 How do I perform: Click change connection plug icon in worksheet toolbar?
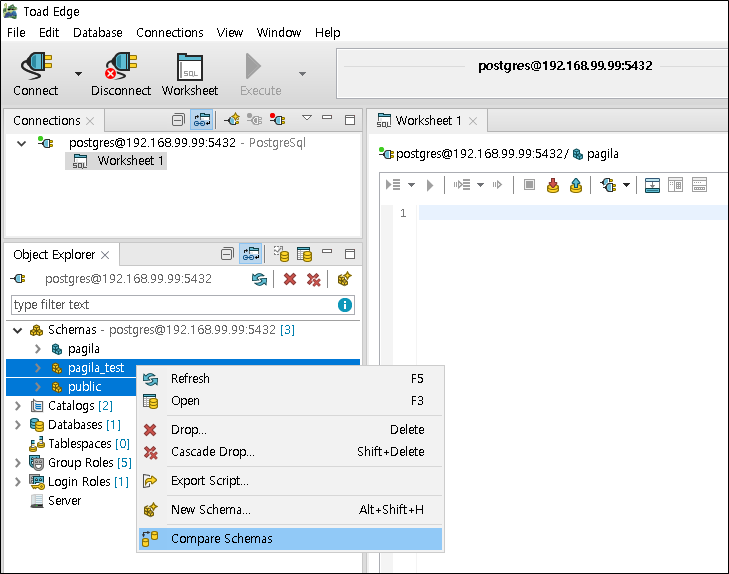[x=608, y=185]
